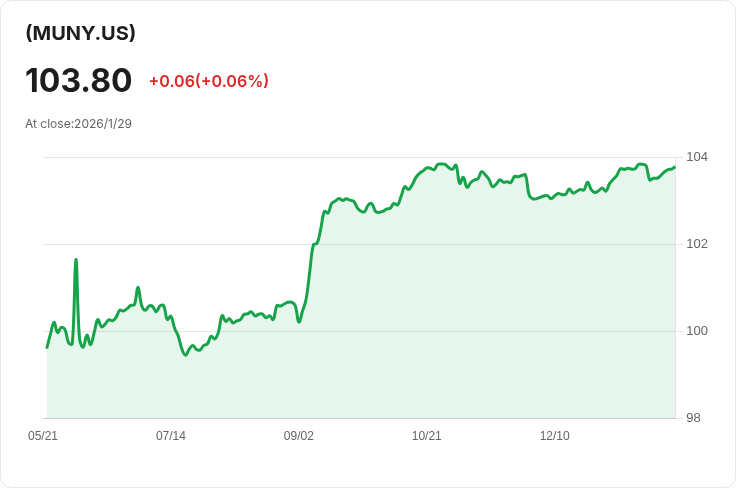Click the leftmost start of the price line
Viewport: 736px width, 488px height.
[47, 347]
